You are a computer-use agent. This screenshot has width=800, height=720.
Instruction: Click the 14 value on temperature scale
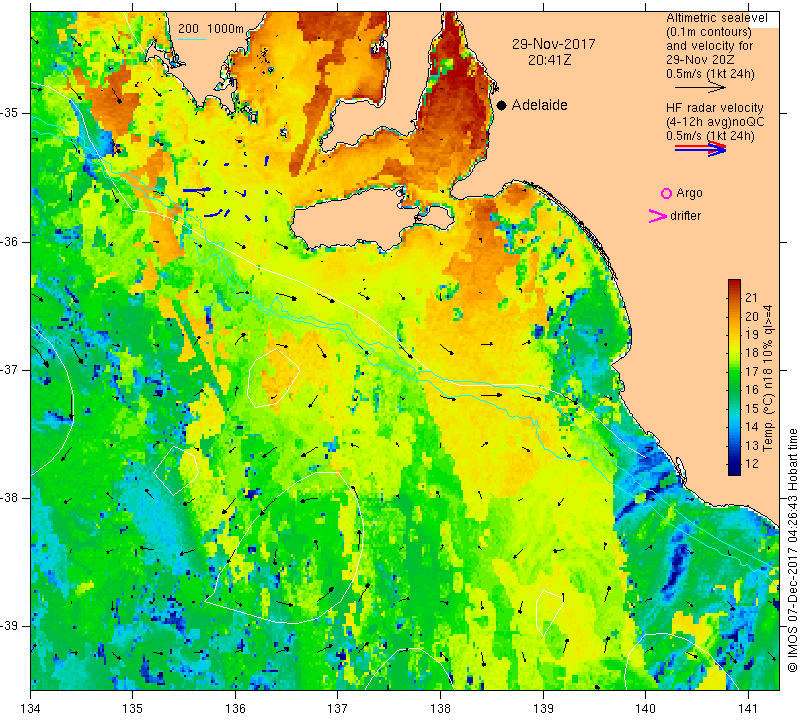coord(752,427)
